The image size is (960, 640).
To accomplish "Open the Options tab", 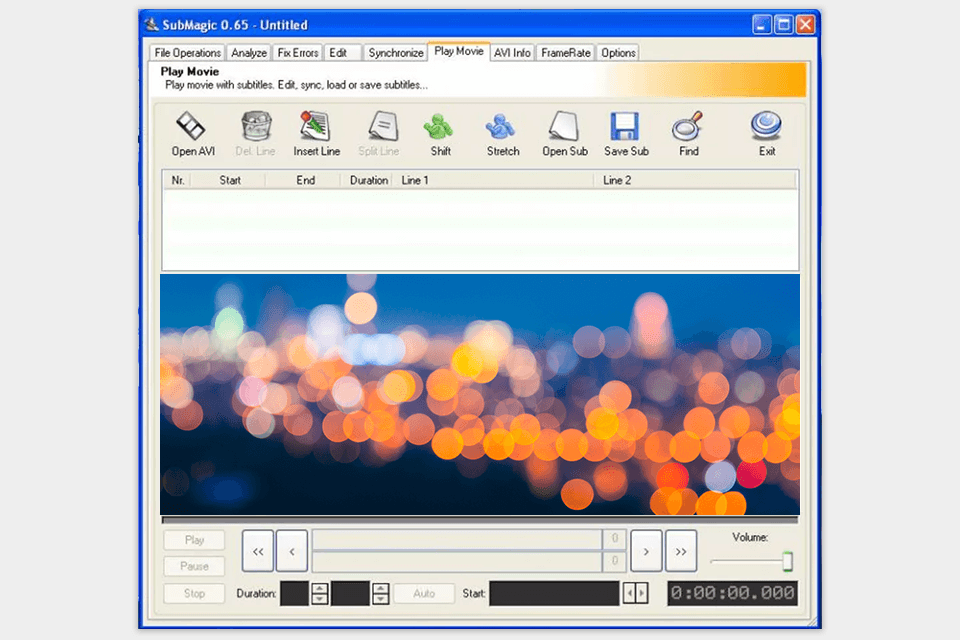I will pos(617,52).
